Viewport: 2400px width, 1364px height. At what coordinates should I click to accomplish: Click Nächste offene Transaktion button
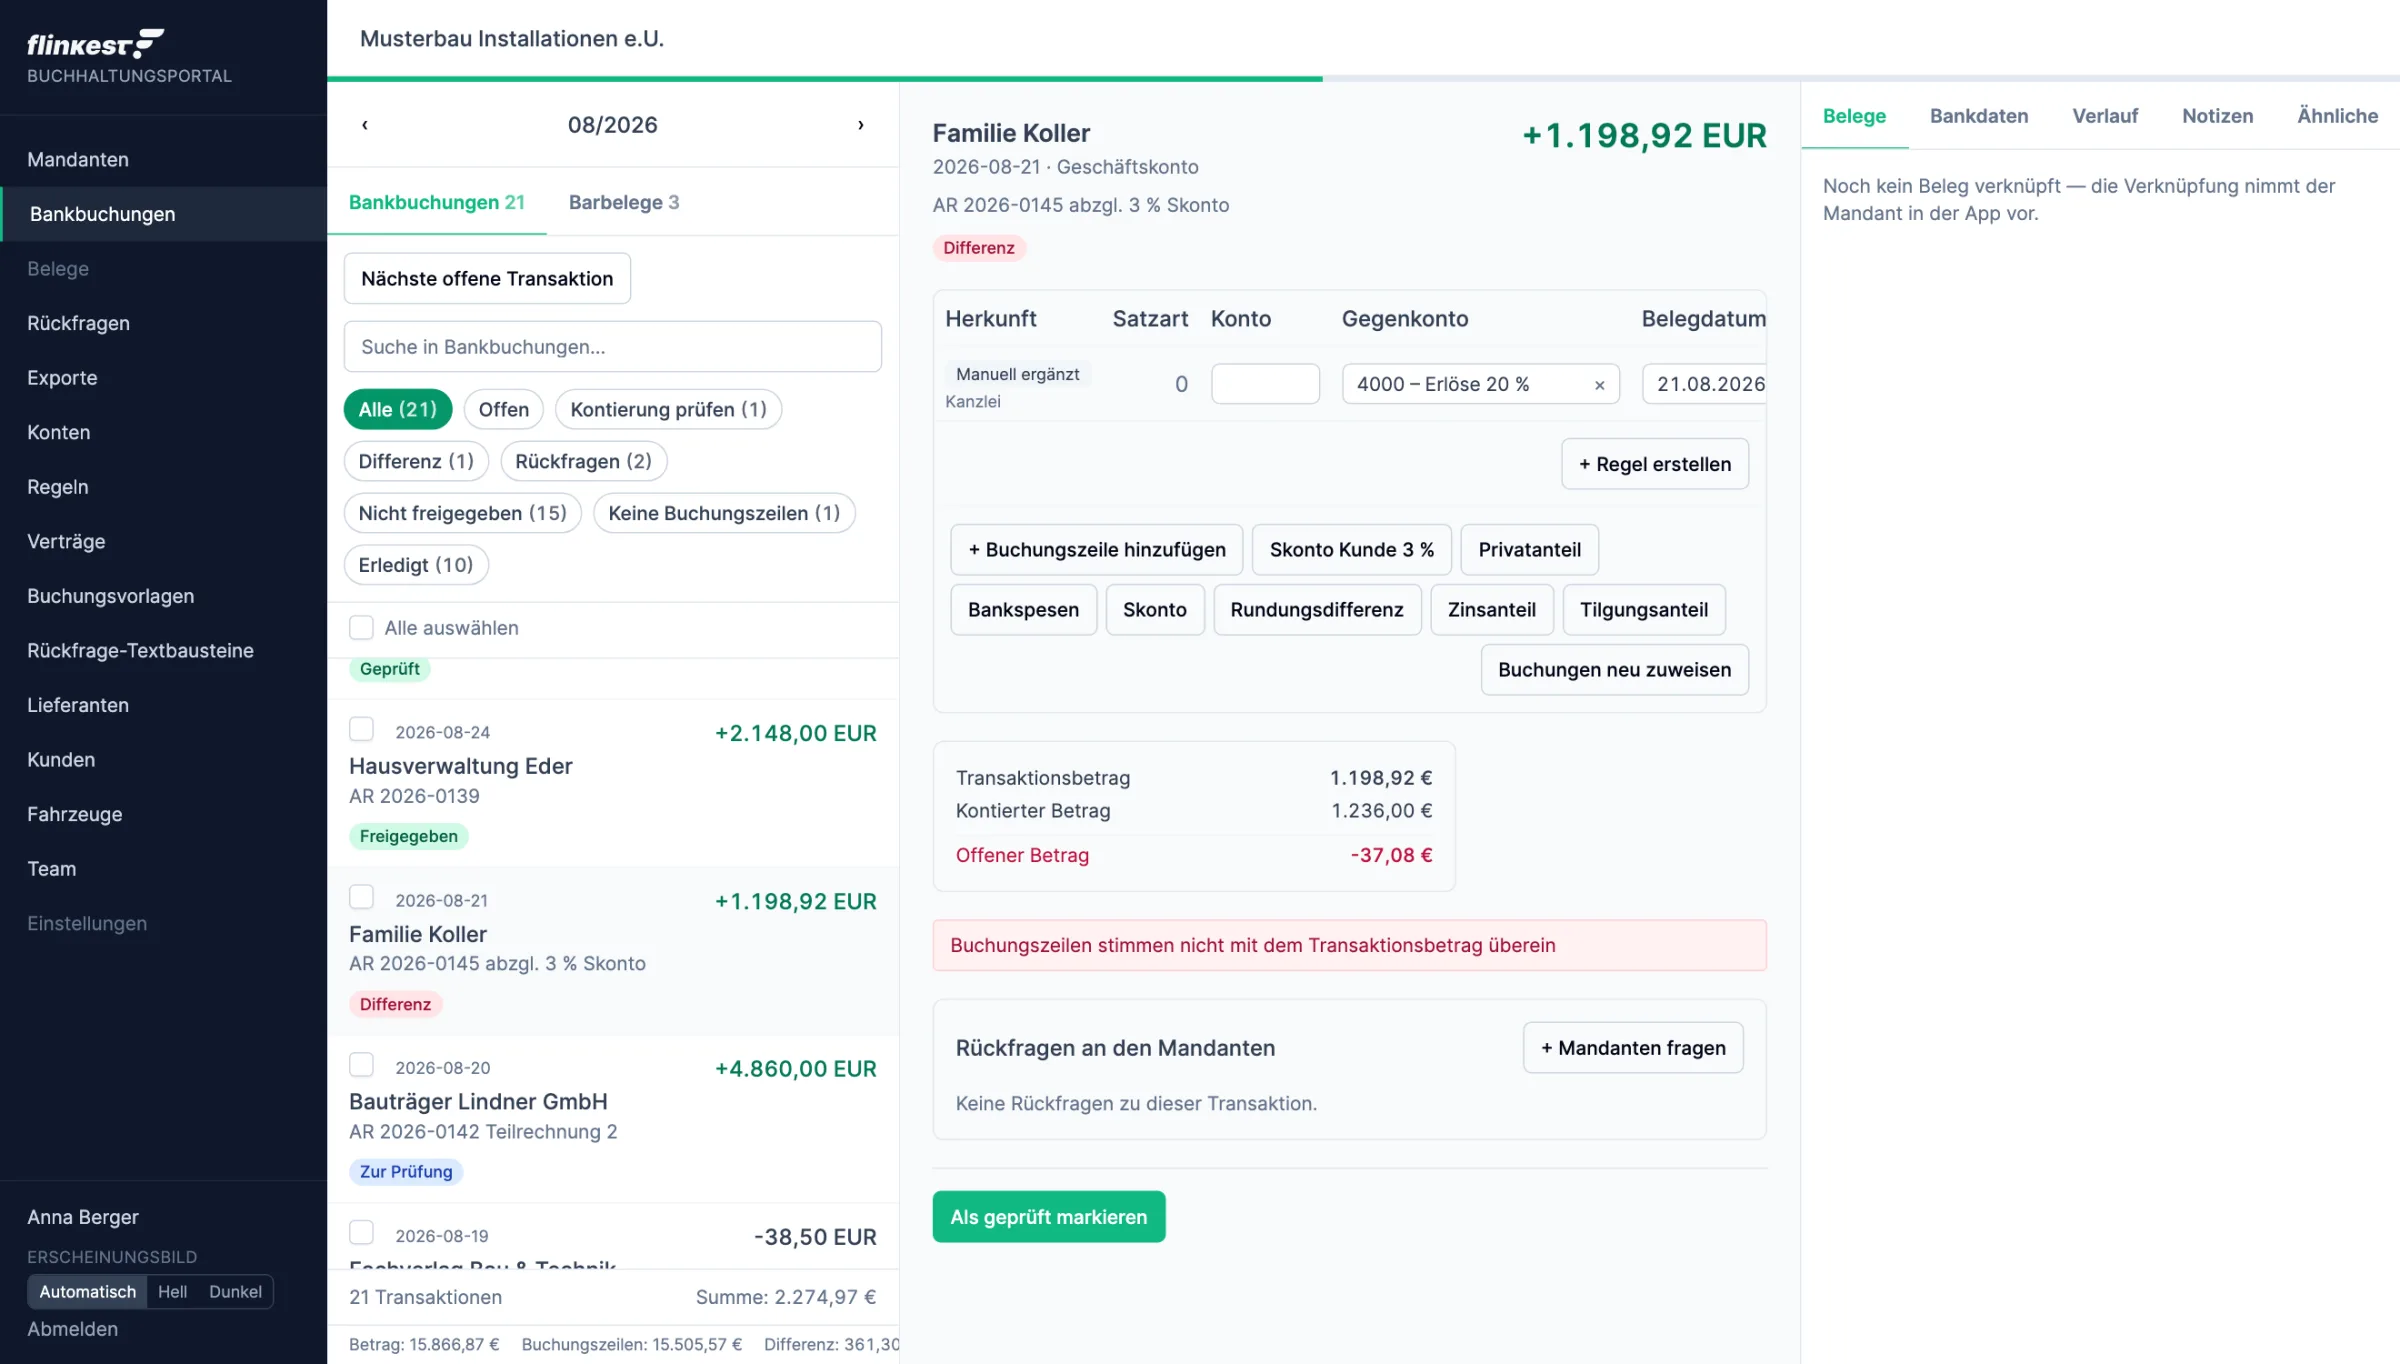(487, 279)
